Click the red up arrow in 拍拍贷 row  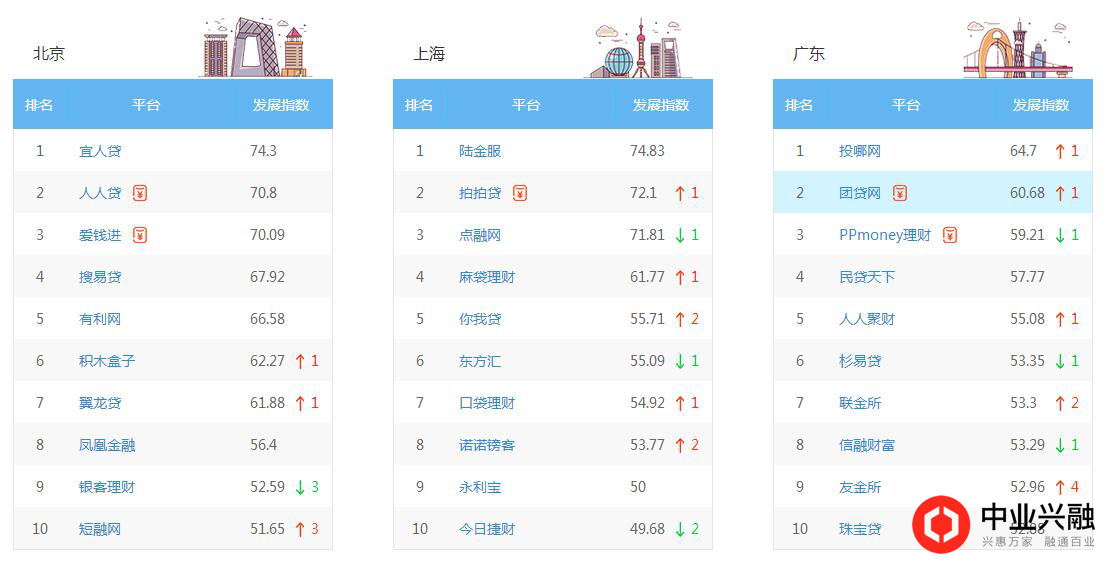click(x=680, y=193)
